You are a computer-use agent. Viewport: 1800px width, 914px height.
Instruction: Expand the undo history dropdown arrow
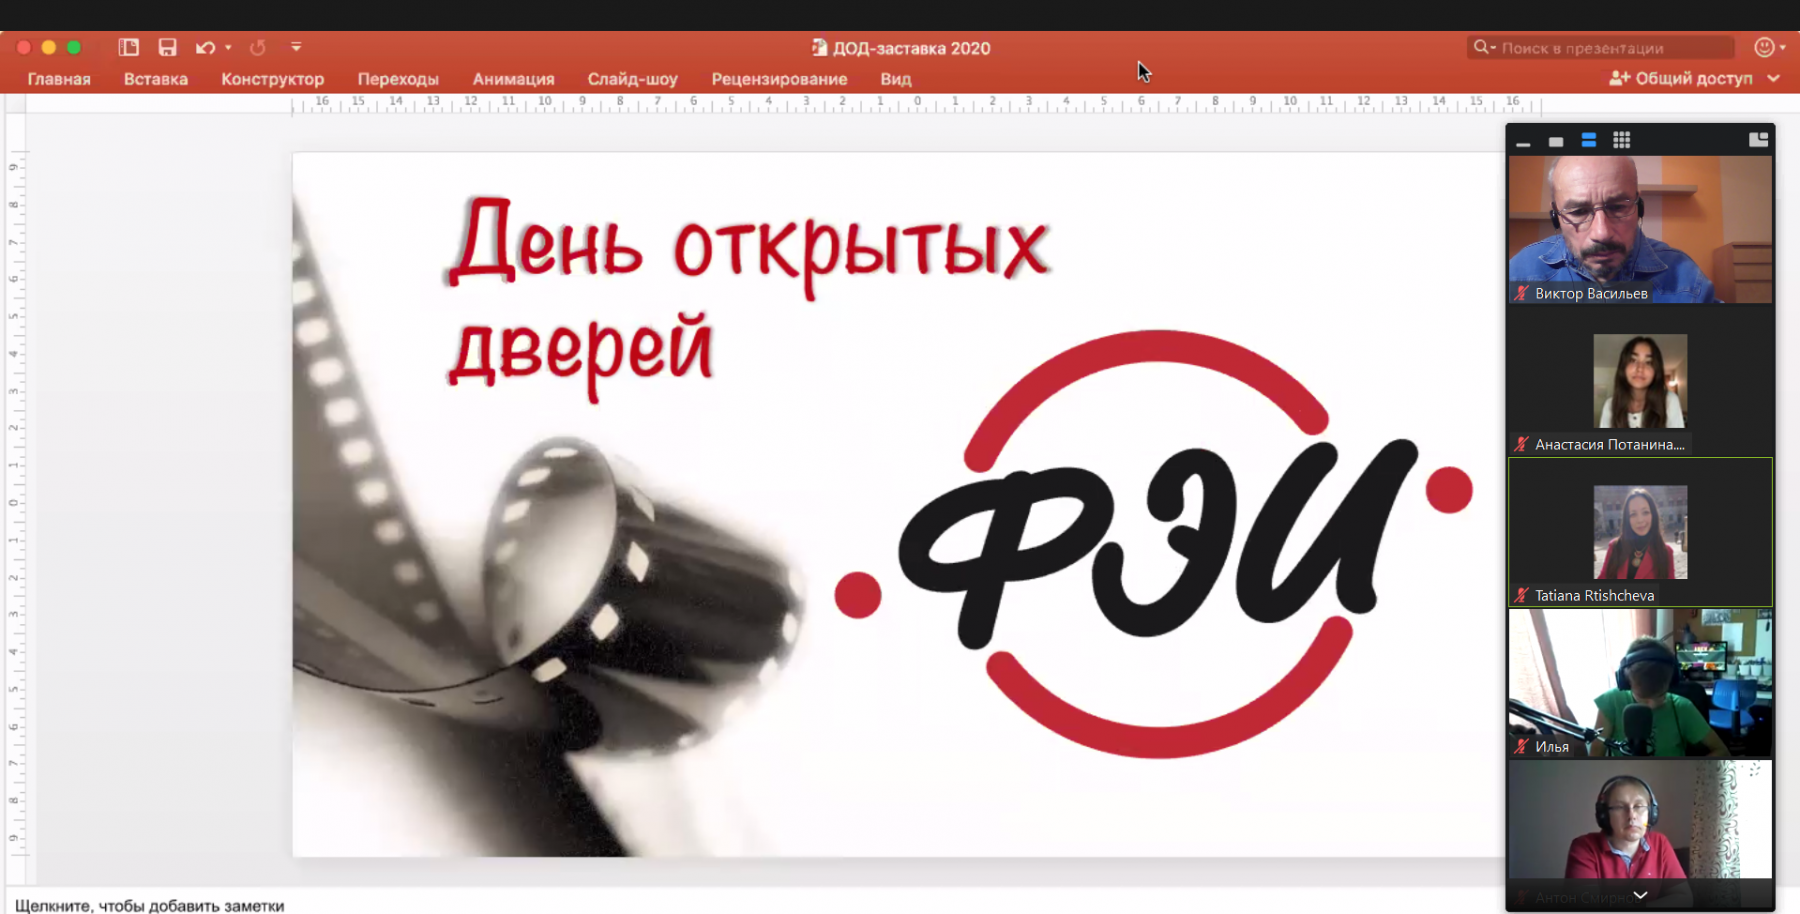[229, 47]
